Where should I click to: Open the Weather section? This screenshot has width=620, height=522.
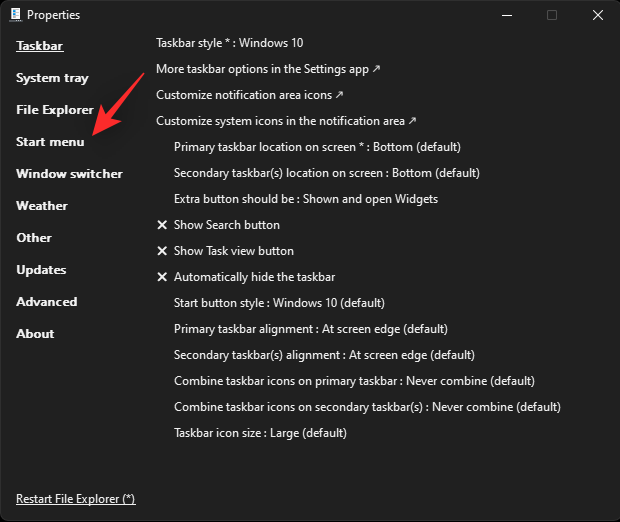coord(42,206)
